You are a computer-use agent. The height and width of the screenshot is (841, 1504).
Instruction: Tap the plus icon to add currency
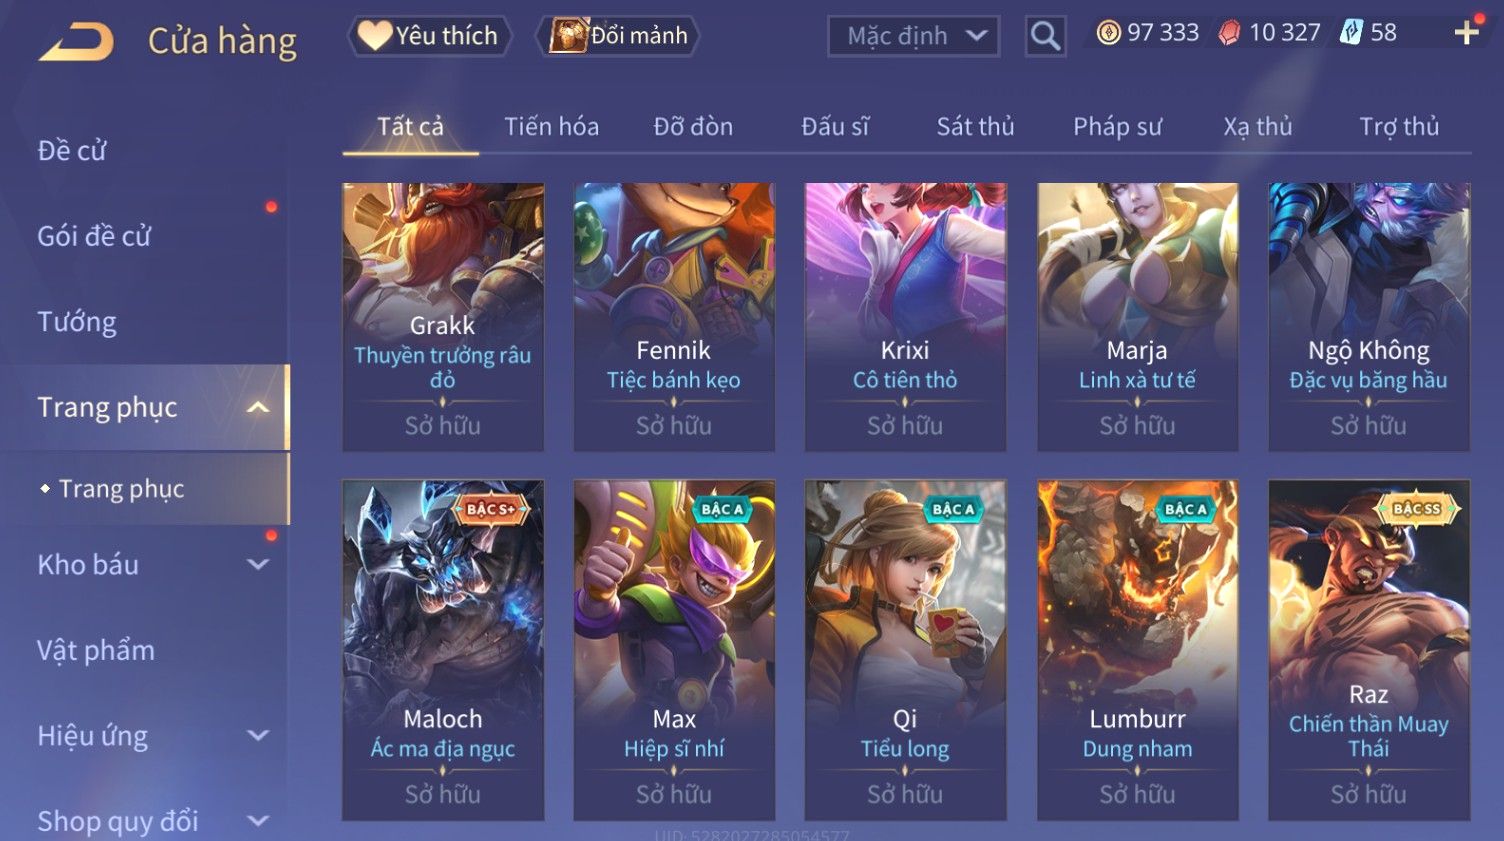pos(1467,33)
